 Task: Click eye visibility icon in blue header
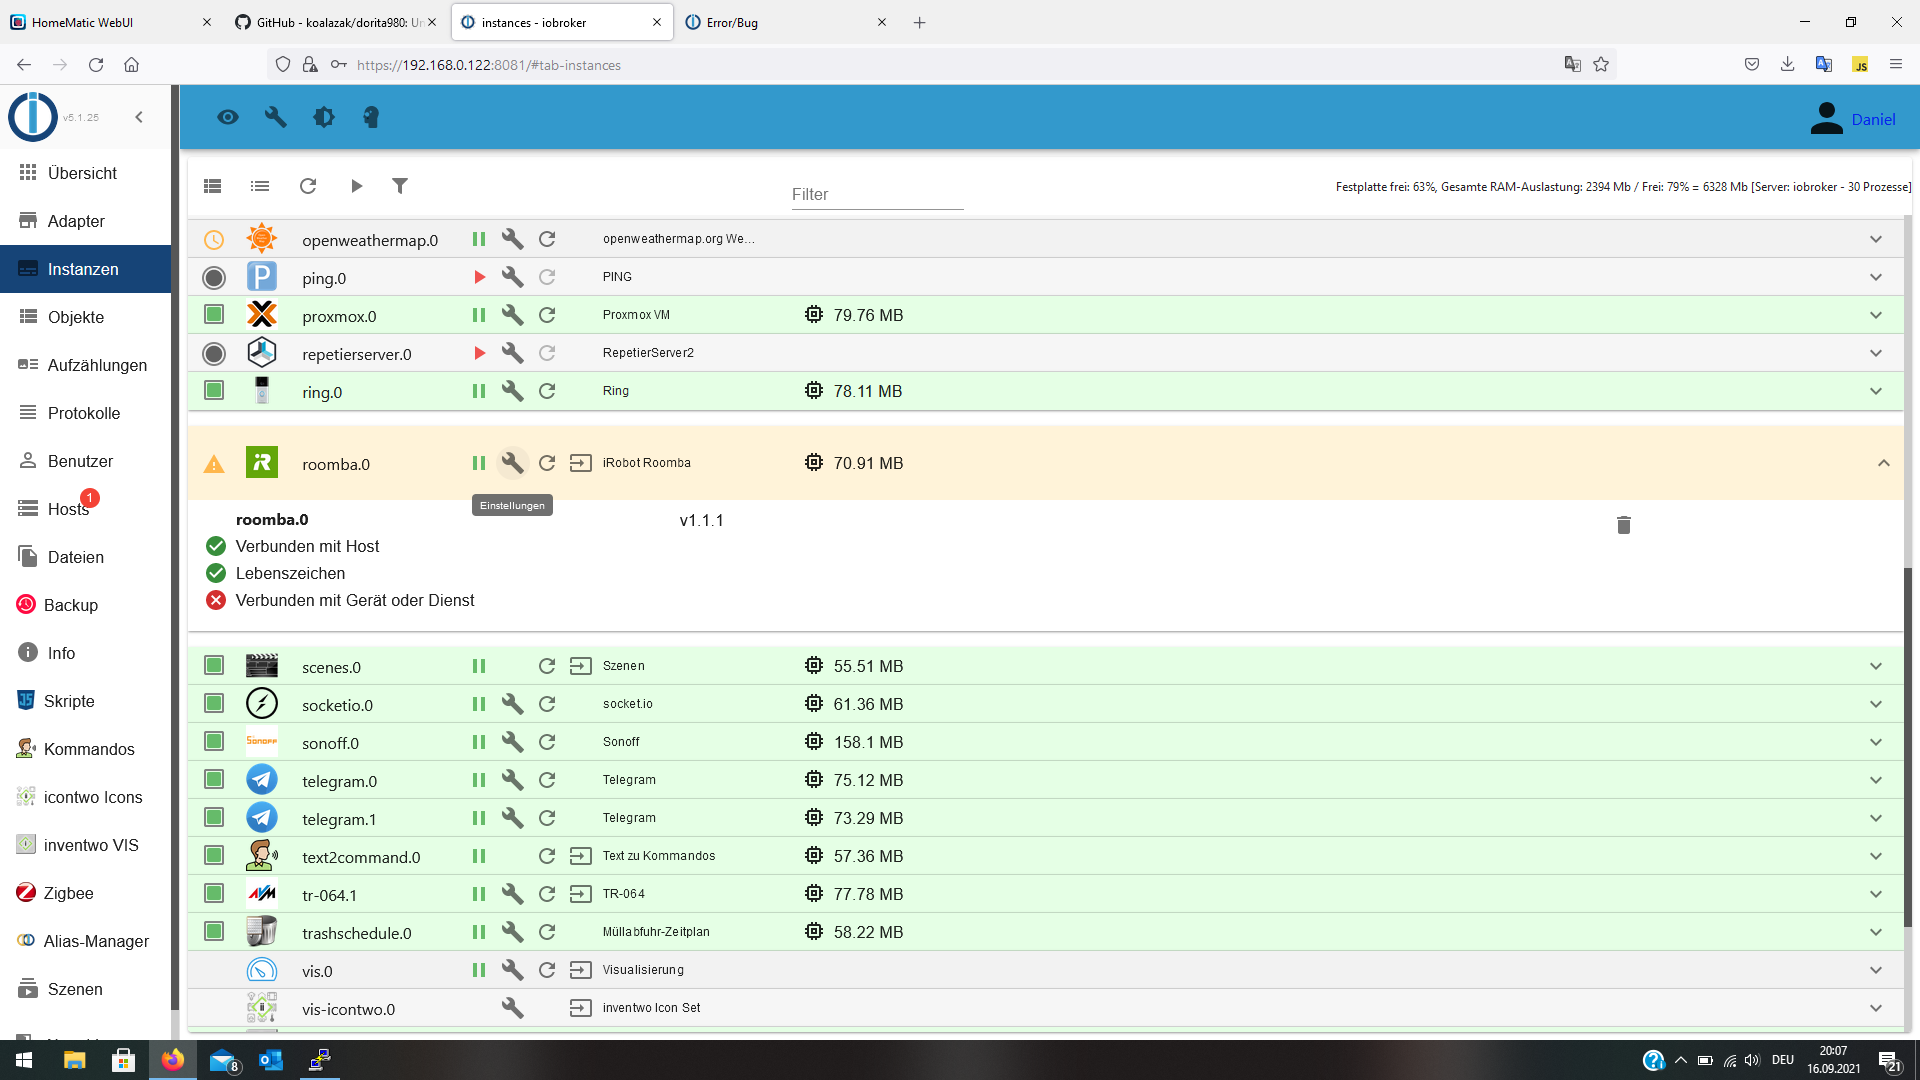coord(228,117)
